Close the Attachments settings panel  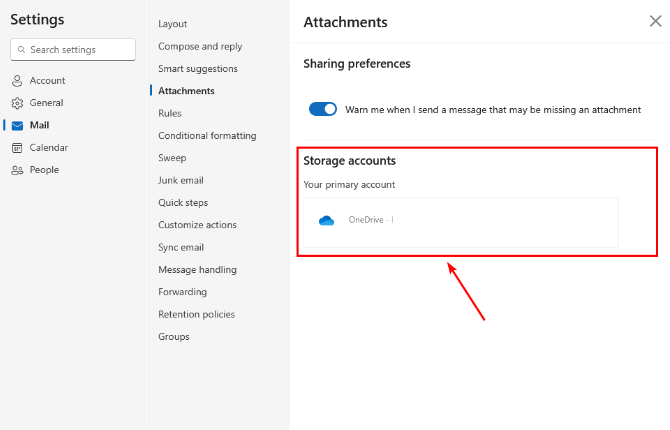click(655, 21)
